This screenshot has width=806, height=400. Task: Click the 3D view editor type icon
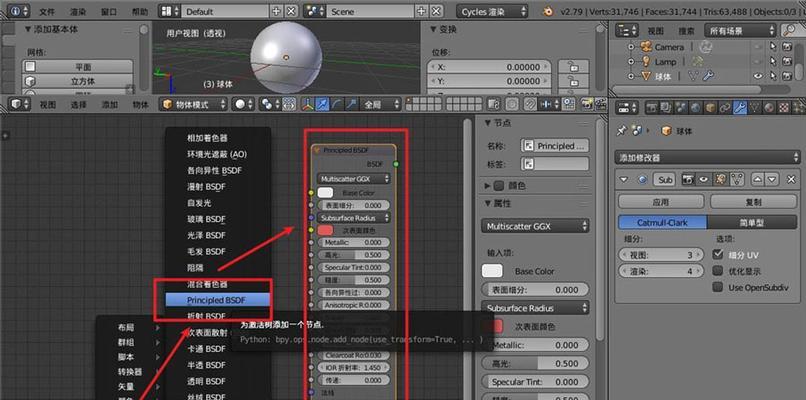20,104
